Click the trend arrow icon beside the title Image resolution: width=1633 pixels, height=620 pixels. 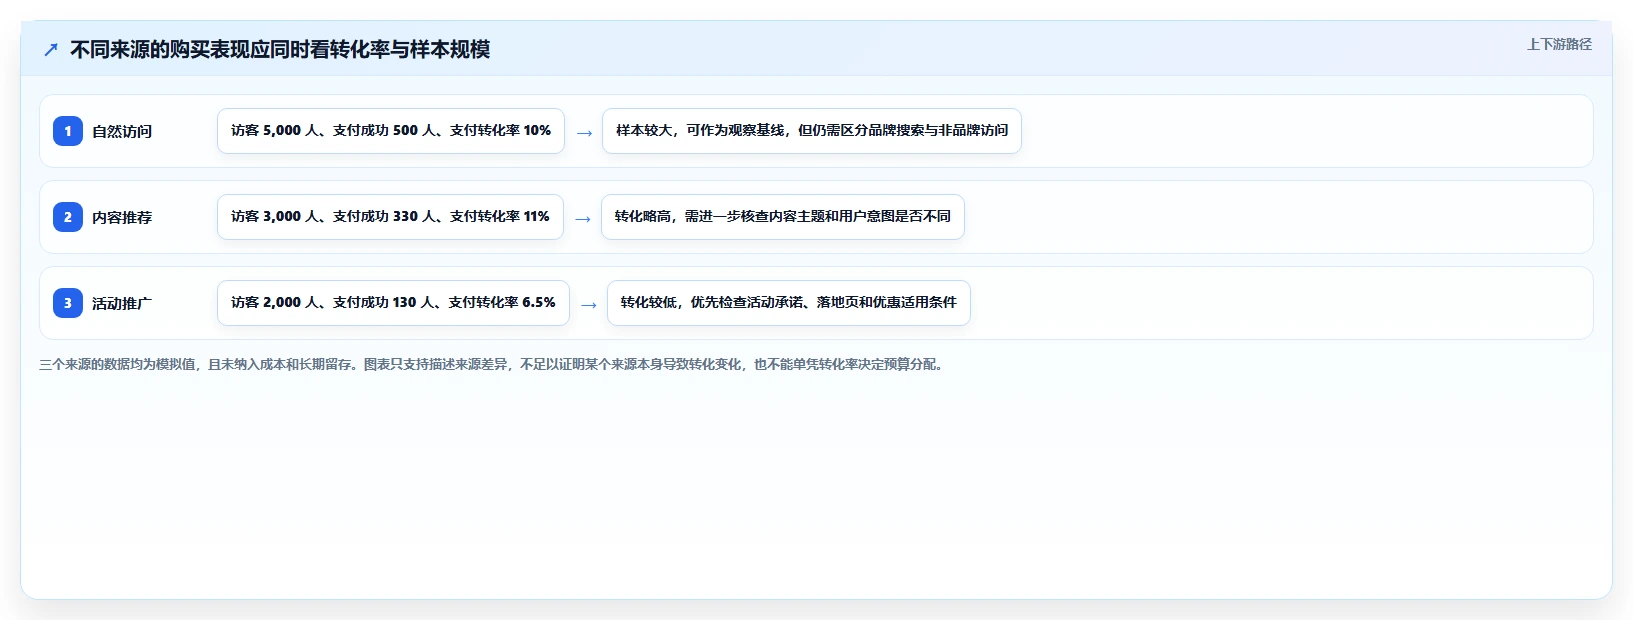pos(51,49)
